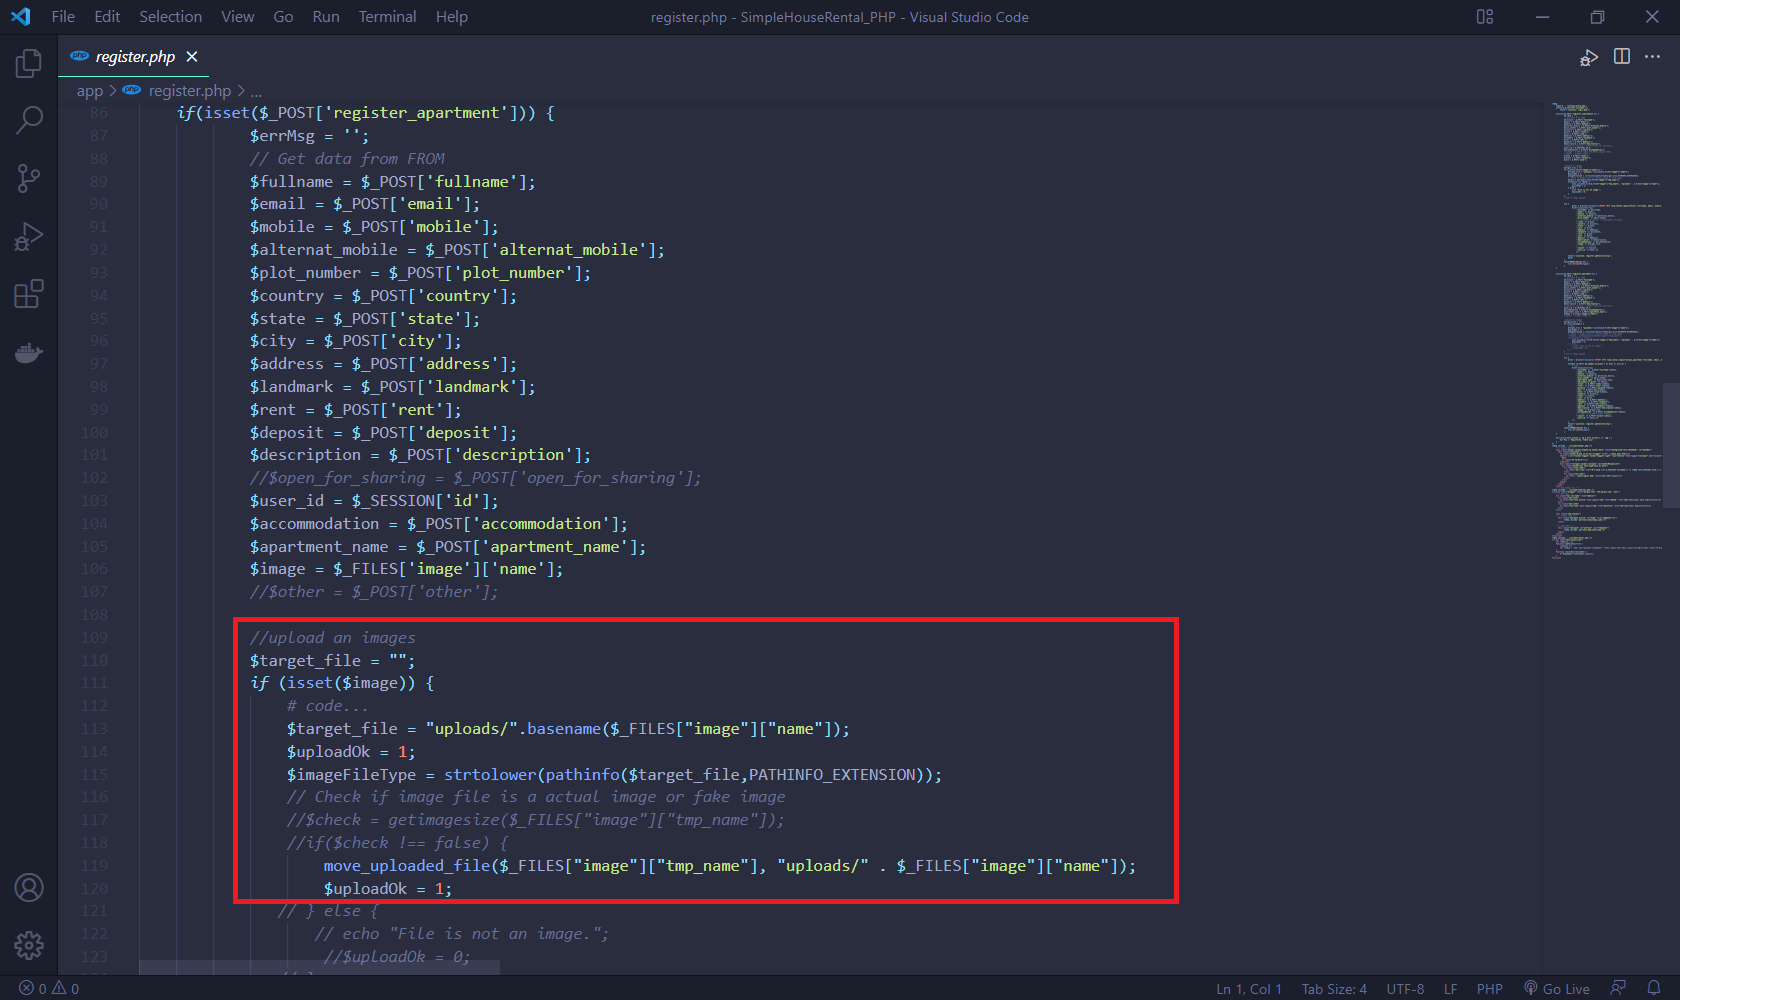Open the editor More Actions ellipsis
The height and width of the screenshot is (1000, 1779).
[1652, 57]
